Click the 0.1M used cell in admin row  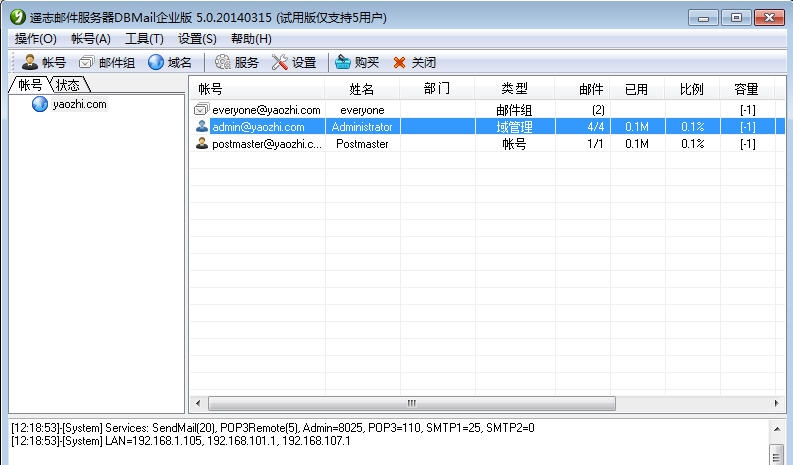[637, 126]
